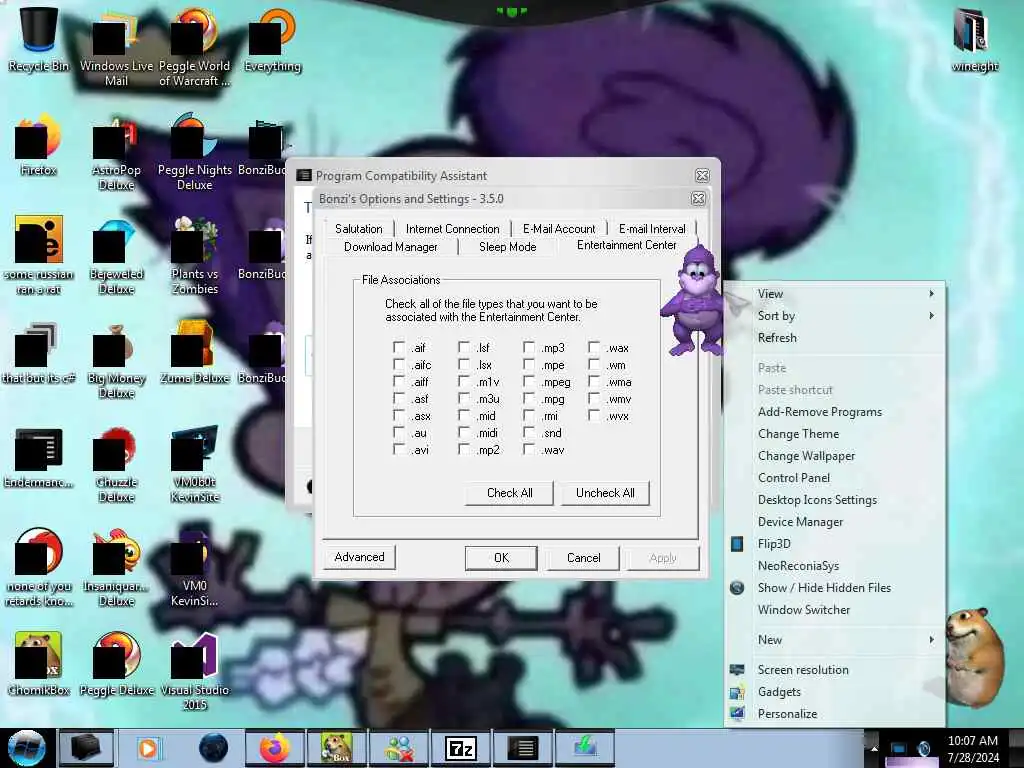This screenshot has width=1024, height=768.
Task: Enable the .wav file association
Action: pyautogui.click(x=529, y=449)
